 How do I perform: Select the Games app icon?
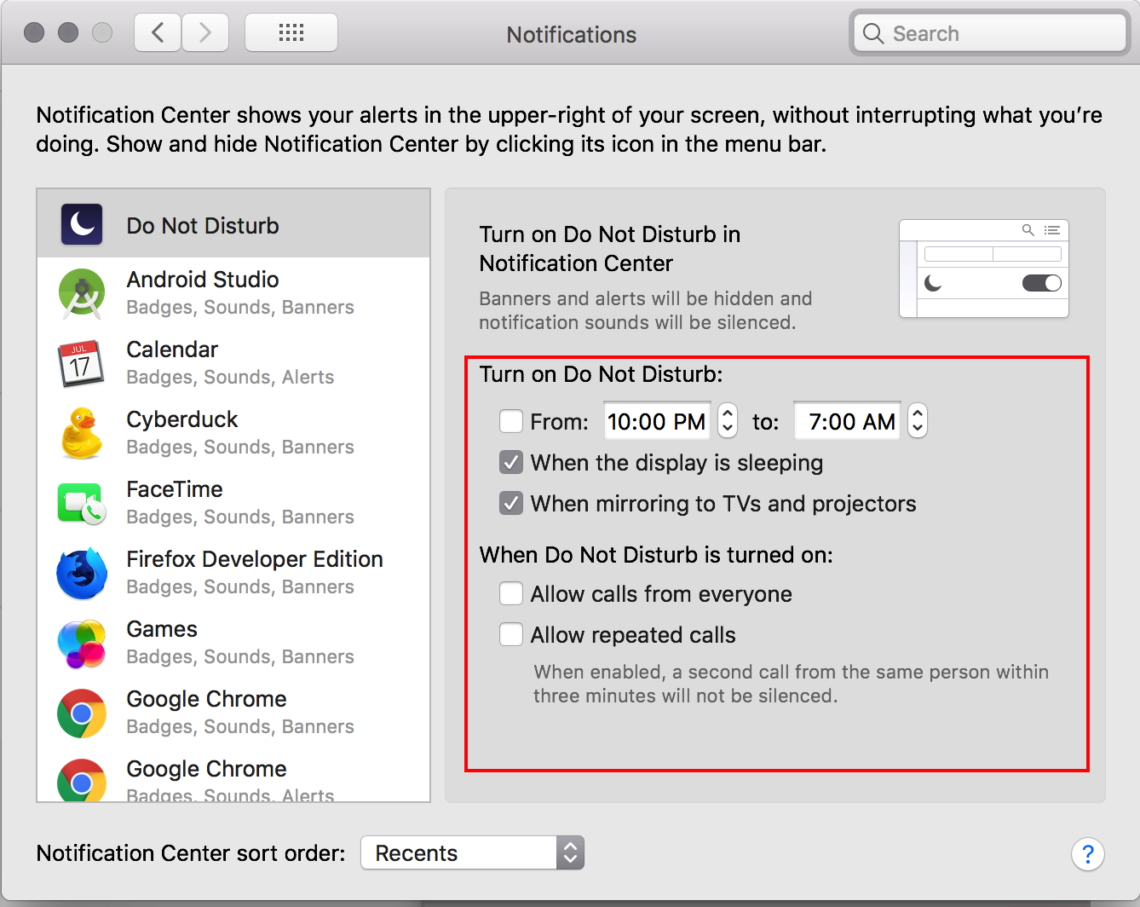81,642
